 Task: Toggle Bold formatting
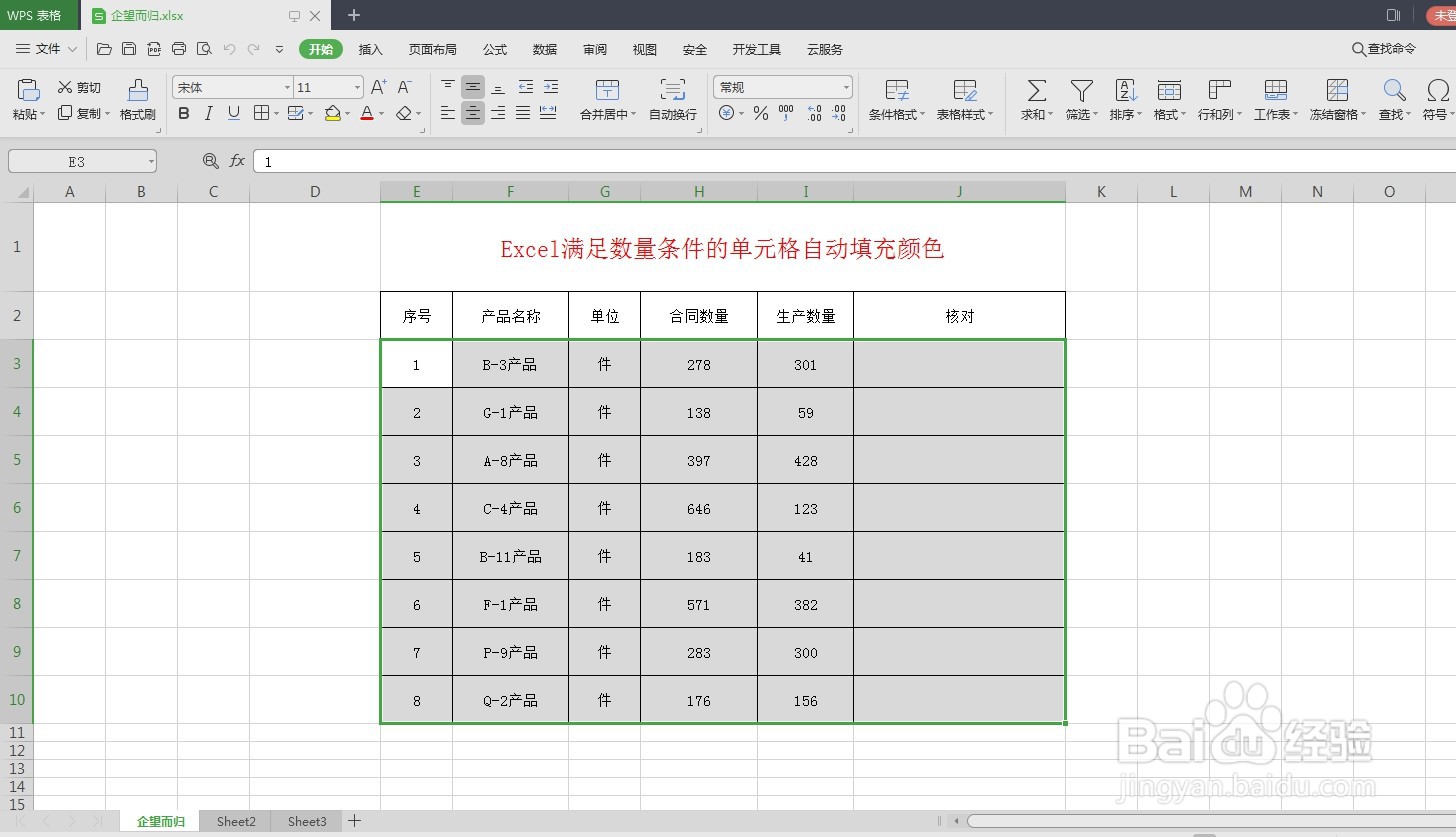pos(184,113)
